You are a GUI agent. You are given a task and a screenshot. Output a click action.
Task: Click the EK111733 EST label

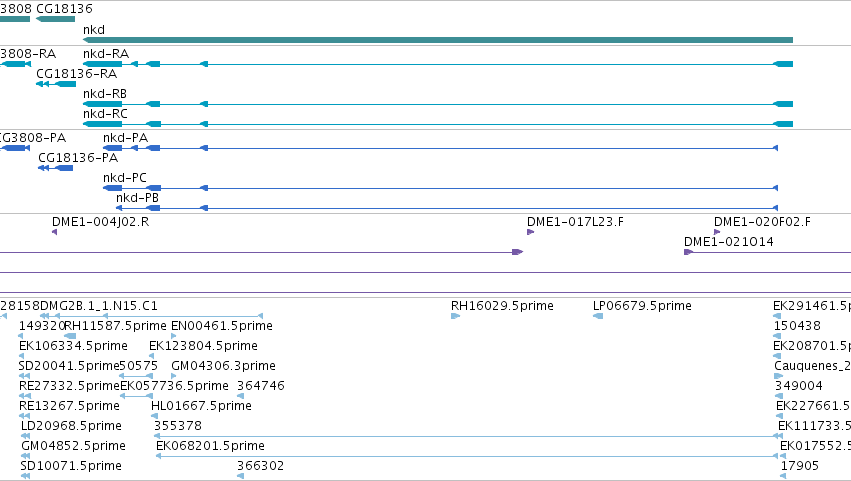click(x=815, y=427)
